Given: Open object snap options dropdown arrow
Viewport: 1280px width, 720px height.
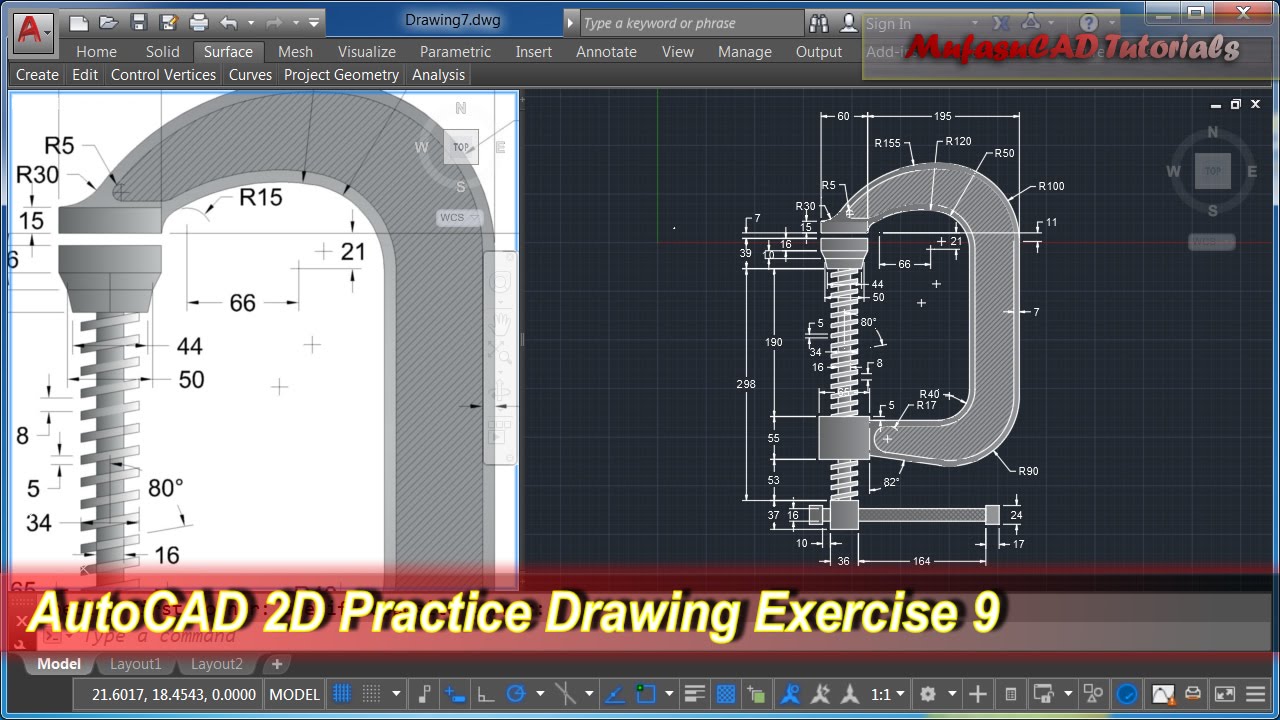Looking at the screenshot, I should click(669, 694).
